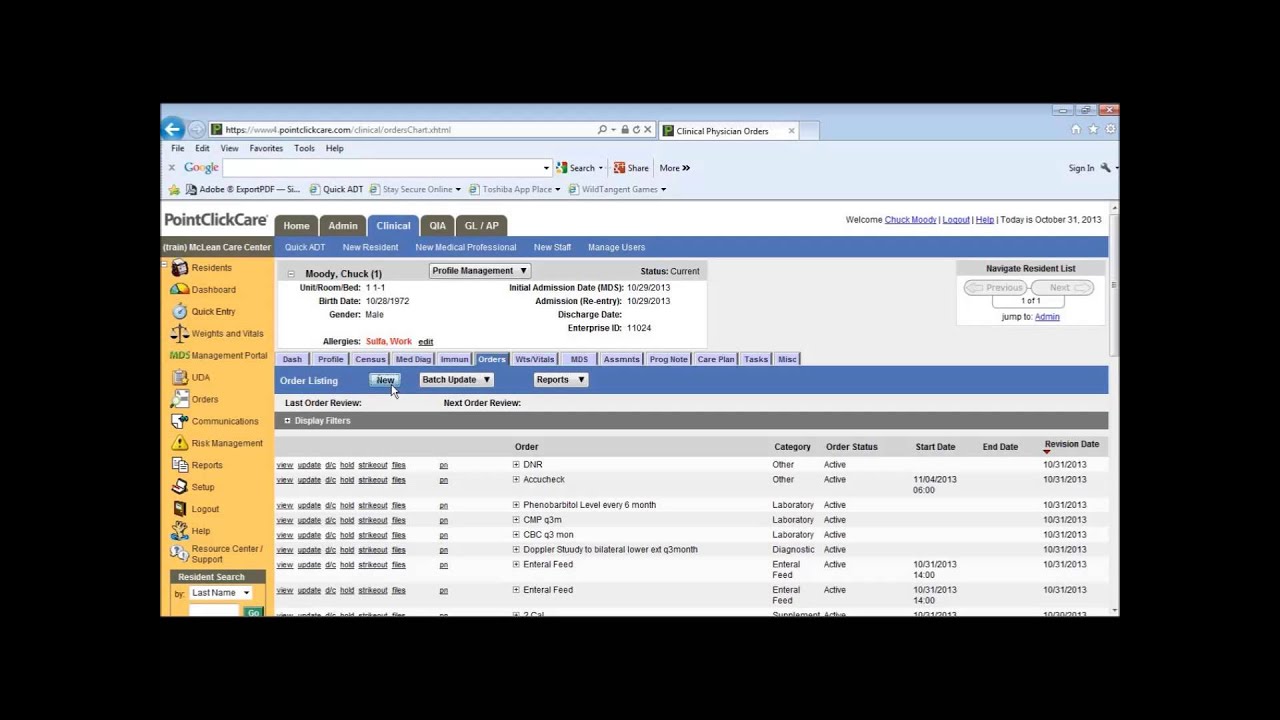Open the Tools menu in menu bar

[x=304, y=149]
